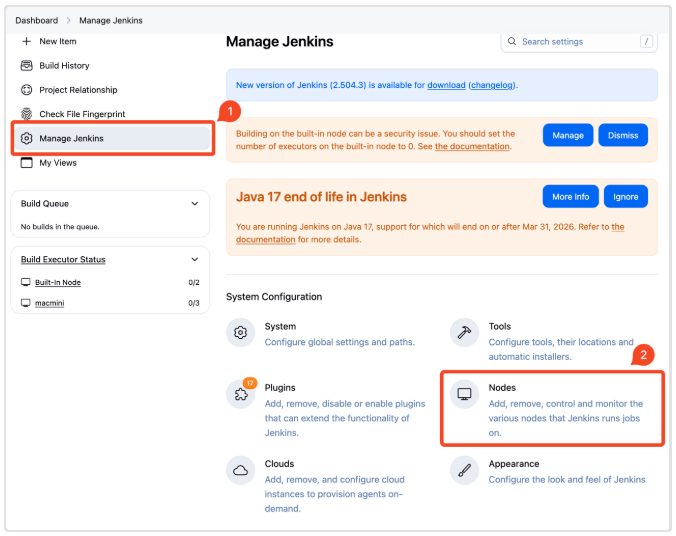The width and height of the screenshot is (676, 536).
Task: Click the Project Relationship icon
Action: 27,90
